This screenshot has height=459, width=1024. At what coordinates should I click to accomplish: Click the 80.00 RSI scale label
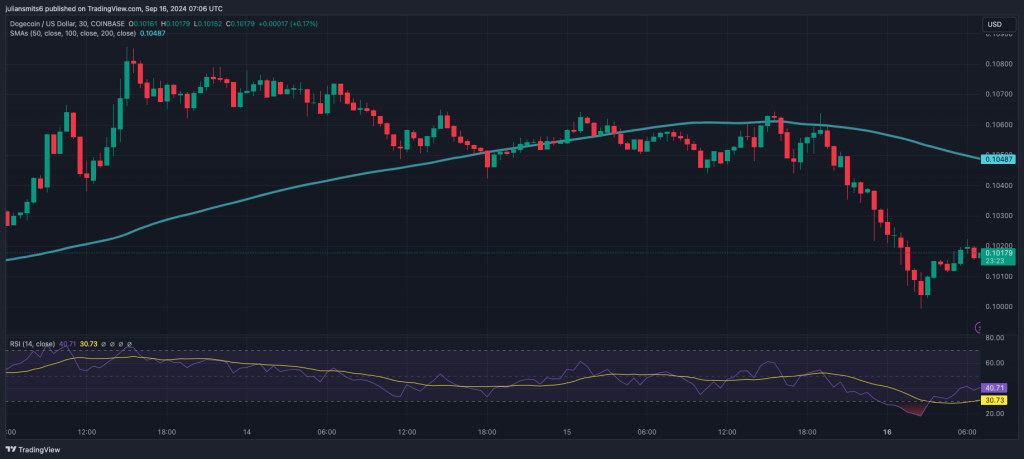tap(995, 338)
